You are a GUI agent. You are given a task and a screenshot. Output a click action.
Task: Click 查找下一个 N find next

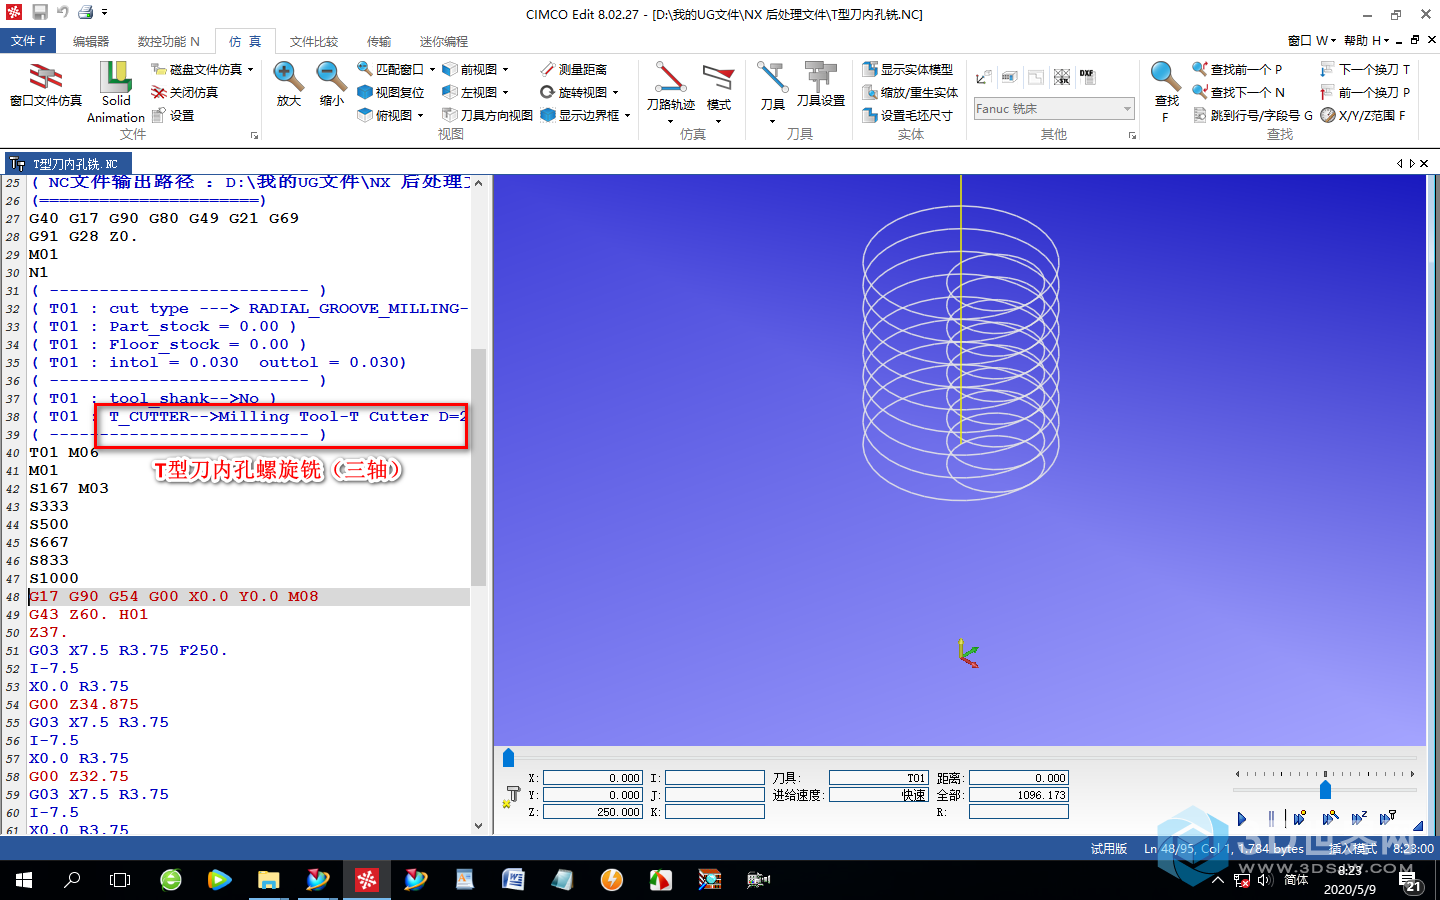point(1238,92)
